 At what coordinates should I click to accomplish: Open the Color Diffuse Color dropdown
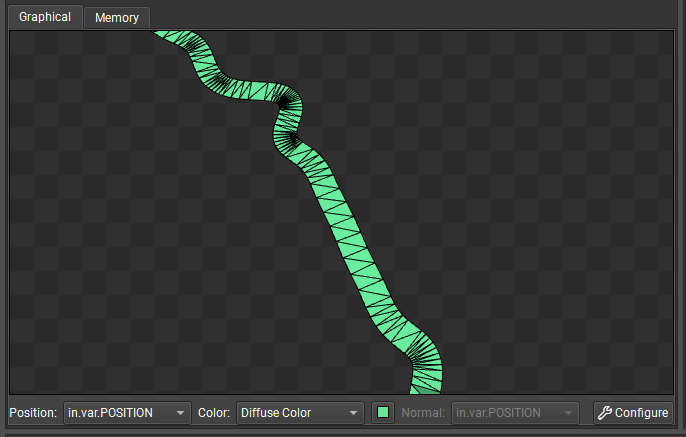point(300,413)
